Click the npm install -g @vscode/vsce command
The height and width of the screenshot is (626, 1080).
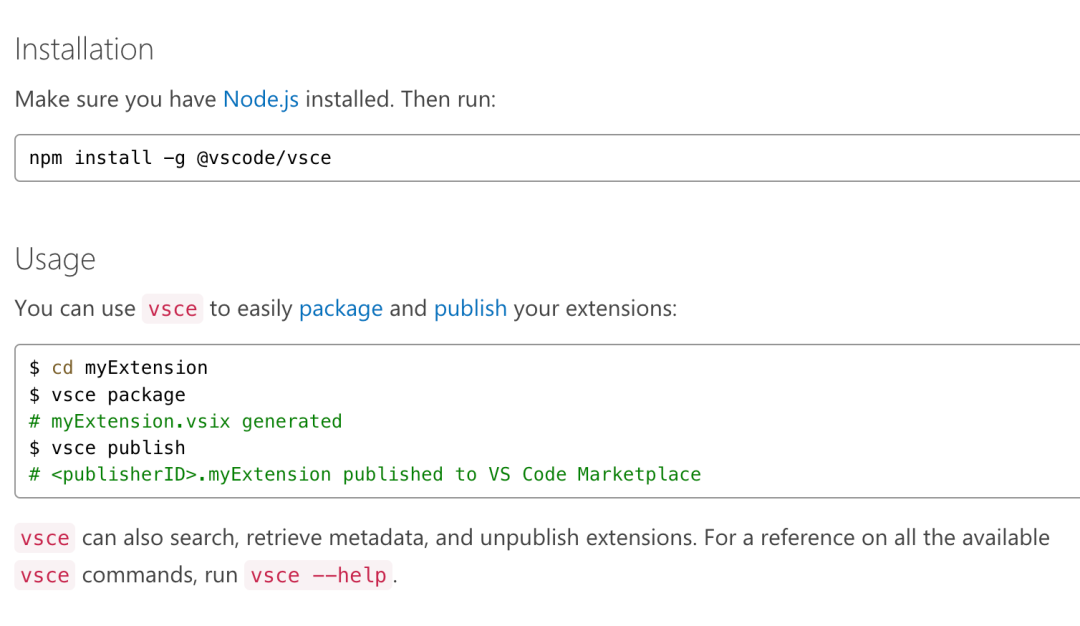click(x=180, y=158)
